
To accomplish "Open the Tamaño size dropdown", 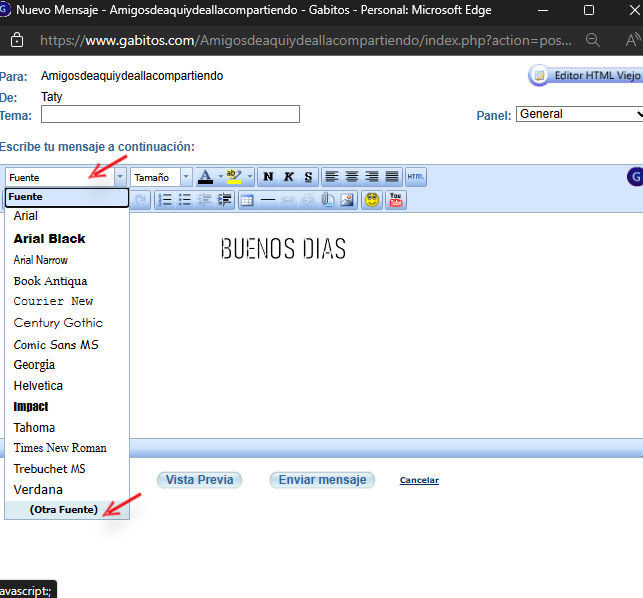I will tap(161, 177).
